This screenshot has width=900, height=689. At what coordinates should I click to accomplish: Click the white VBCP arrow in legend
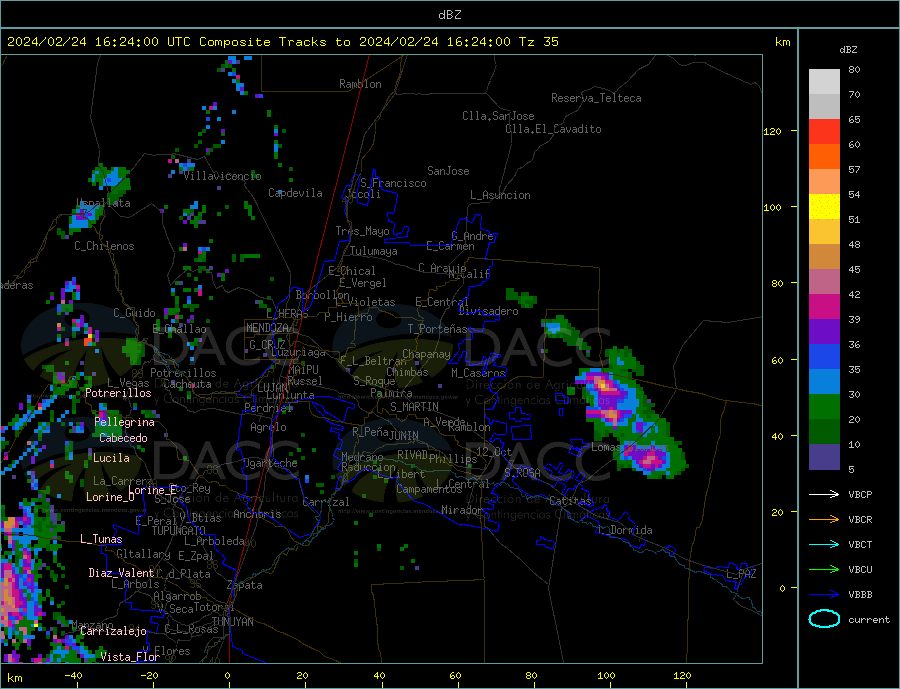click(824, 494)
